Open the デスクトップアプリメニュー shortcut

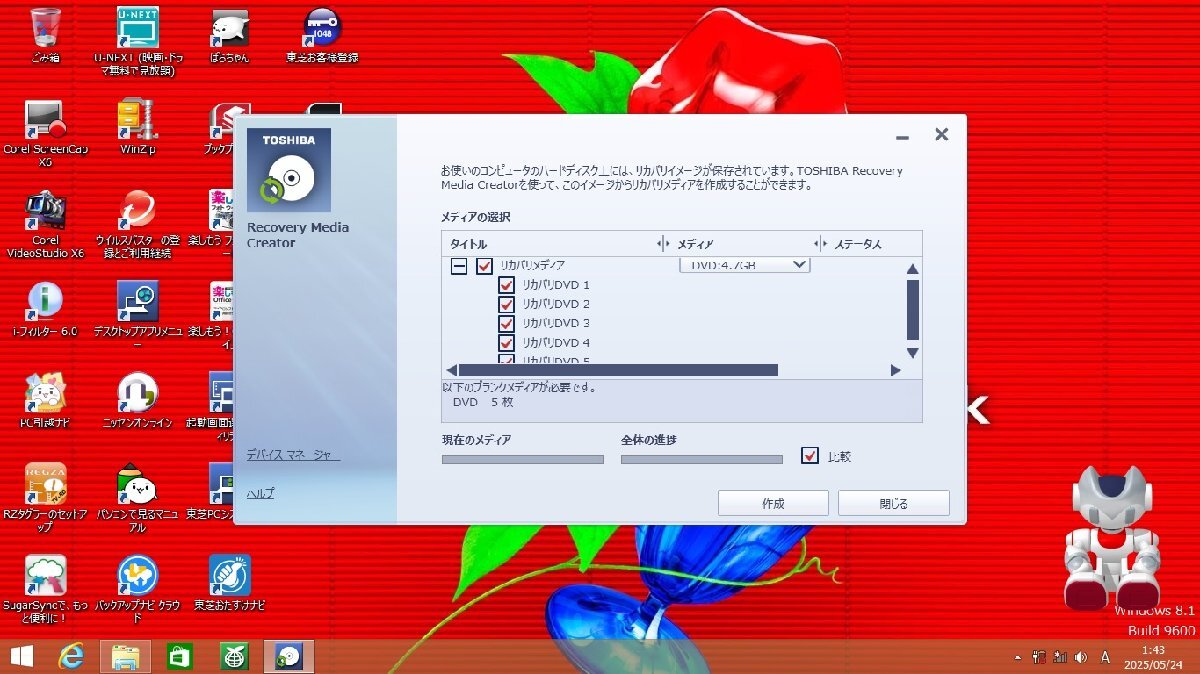pyautogui.click(x=137, y=314)
